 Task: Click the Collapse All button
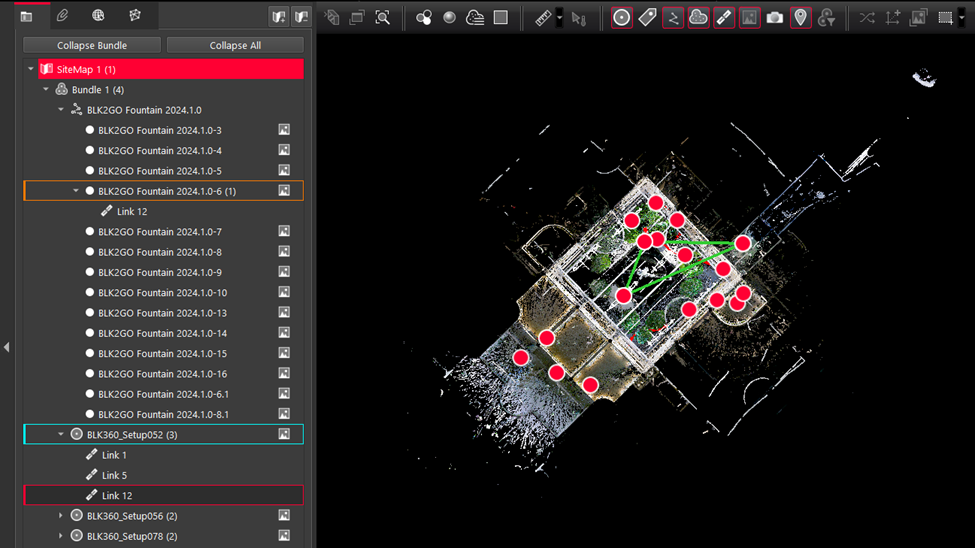(235, 45)
